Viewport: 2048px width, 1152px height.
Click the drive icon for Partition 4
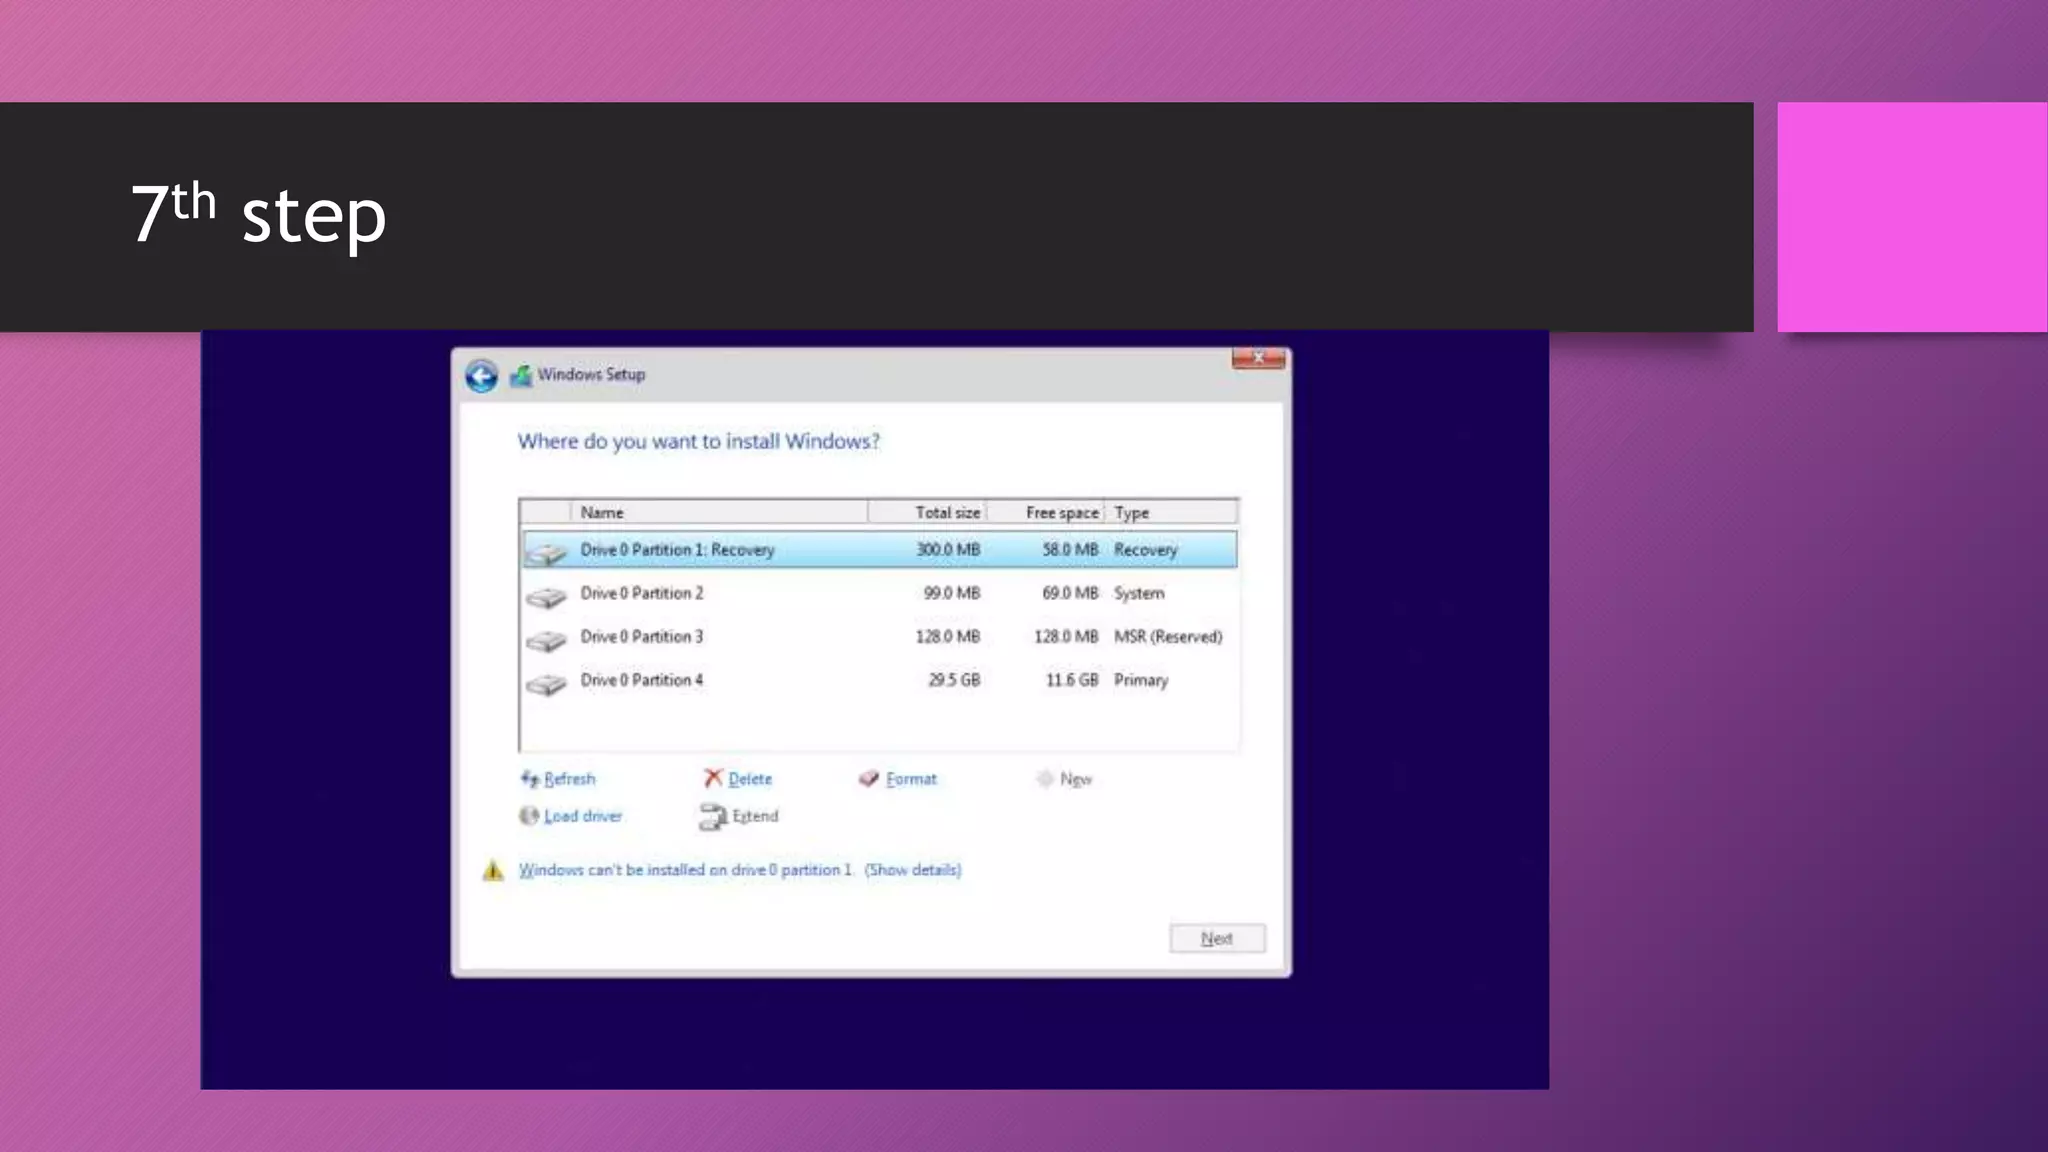[x=546, y=684]
